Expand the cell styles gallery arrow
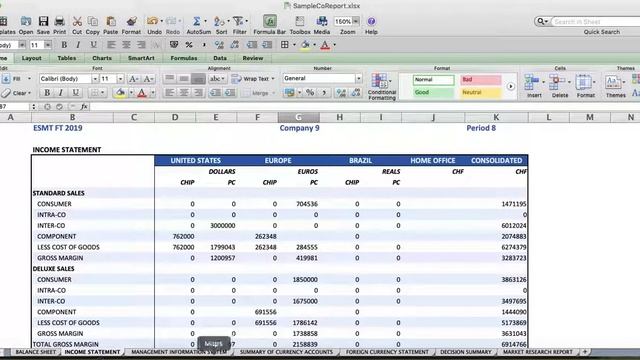Screen dimensions: 640x360 pyautogui.click(x=511, y=87)
